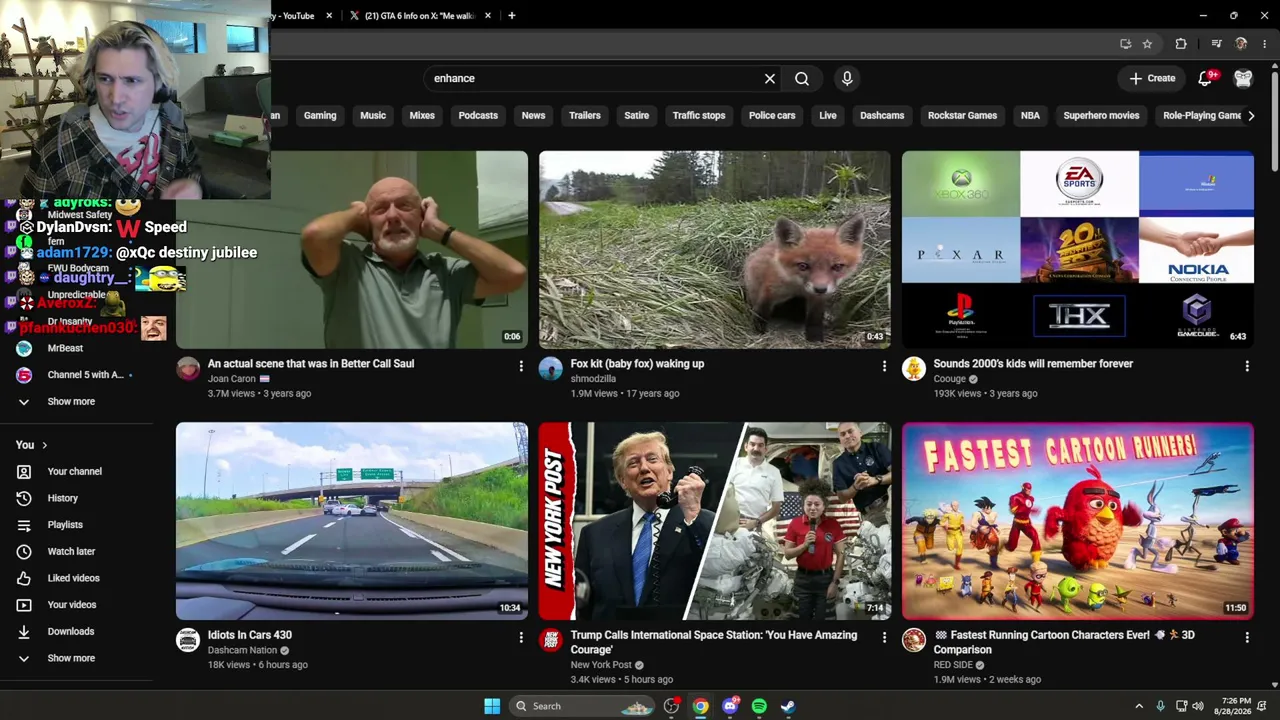Open Downloads in the sidebar
This screenshot has height=720, width=1280.
click(x=71, y=632)
